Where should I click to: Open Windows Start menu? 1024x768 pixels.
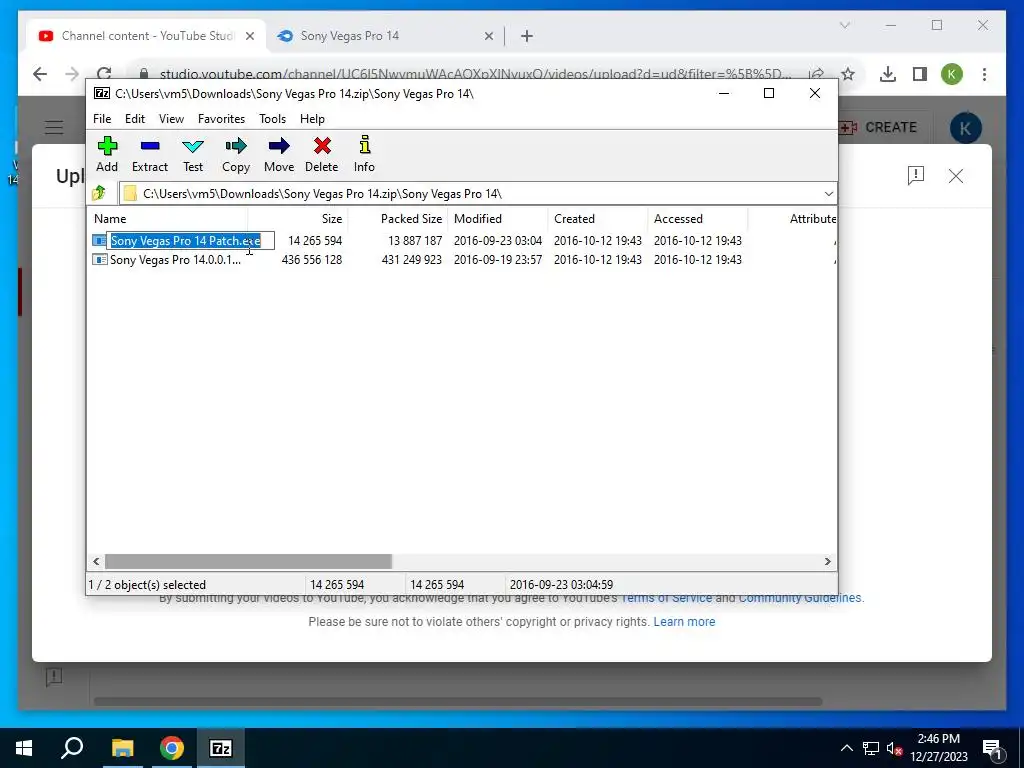pyautogui.click(x=24, y=748)
